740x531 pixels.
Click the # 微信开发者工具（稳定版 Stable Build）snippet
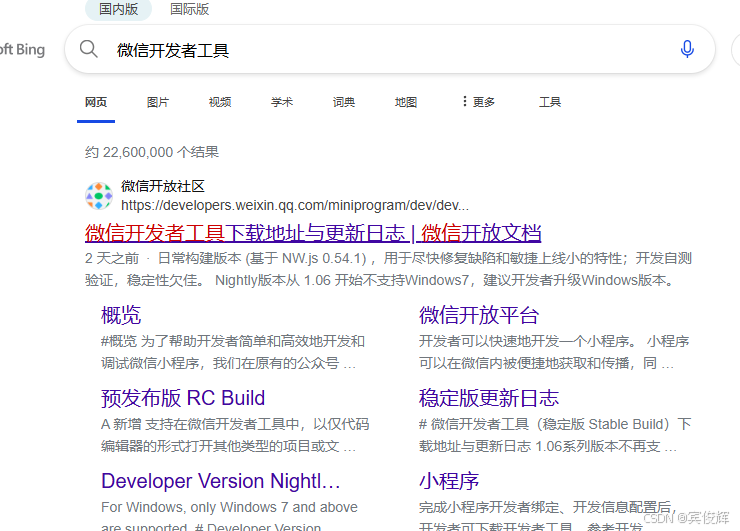pos(555,435)
